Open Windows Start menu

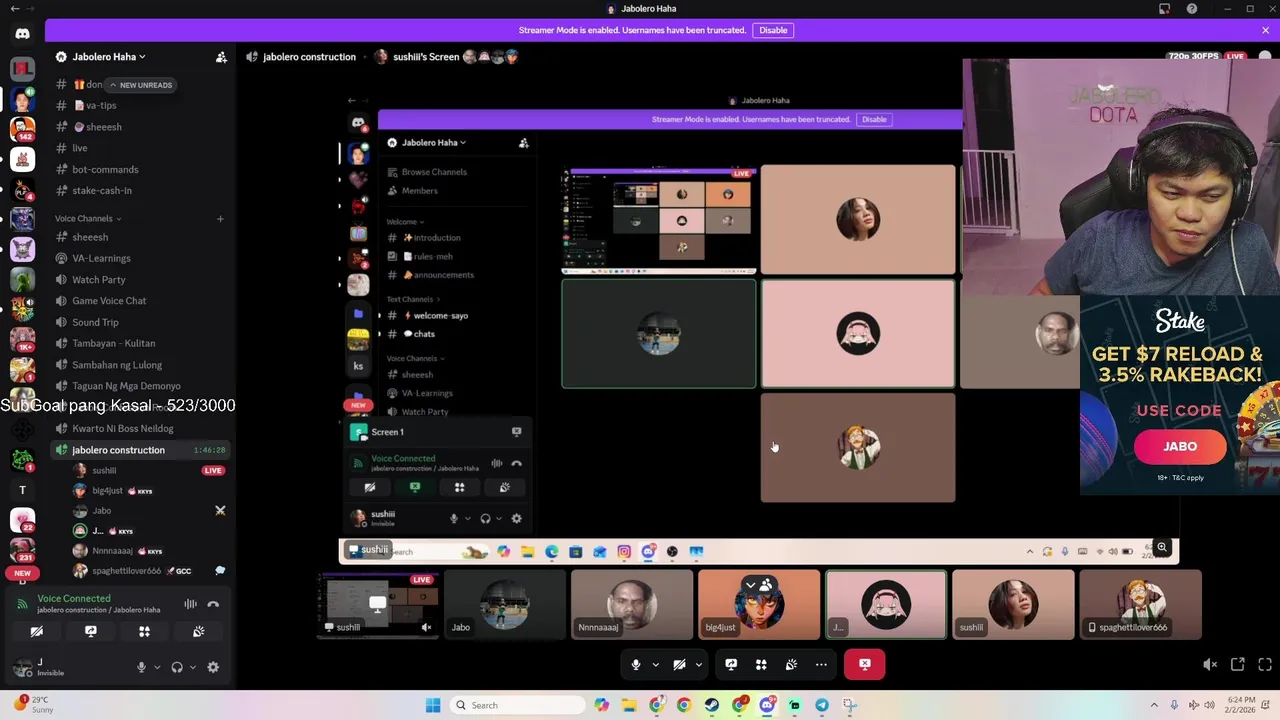click(433, 705)
